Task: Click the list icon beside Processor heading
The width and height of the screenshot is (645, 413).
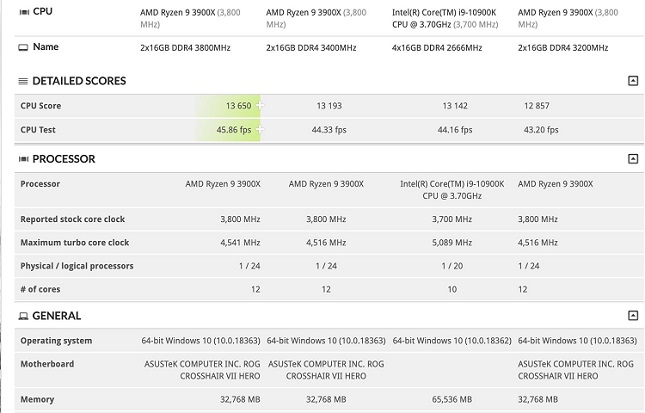Action: (22, 159)
